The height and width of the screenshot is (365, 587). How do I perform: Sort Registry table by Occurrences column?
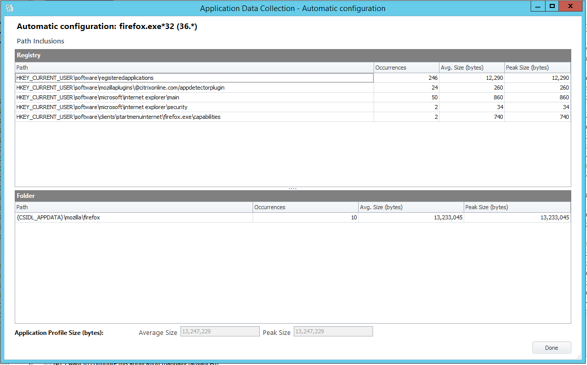pyautogui.click(x=406, y=68)
